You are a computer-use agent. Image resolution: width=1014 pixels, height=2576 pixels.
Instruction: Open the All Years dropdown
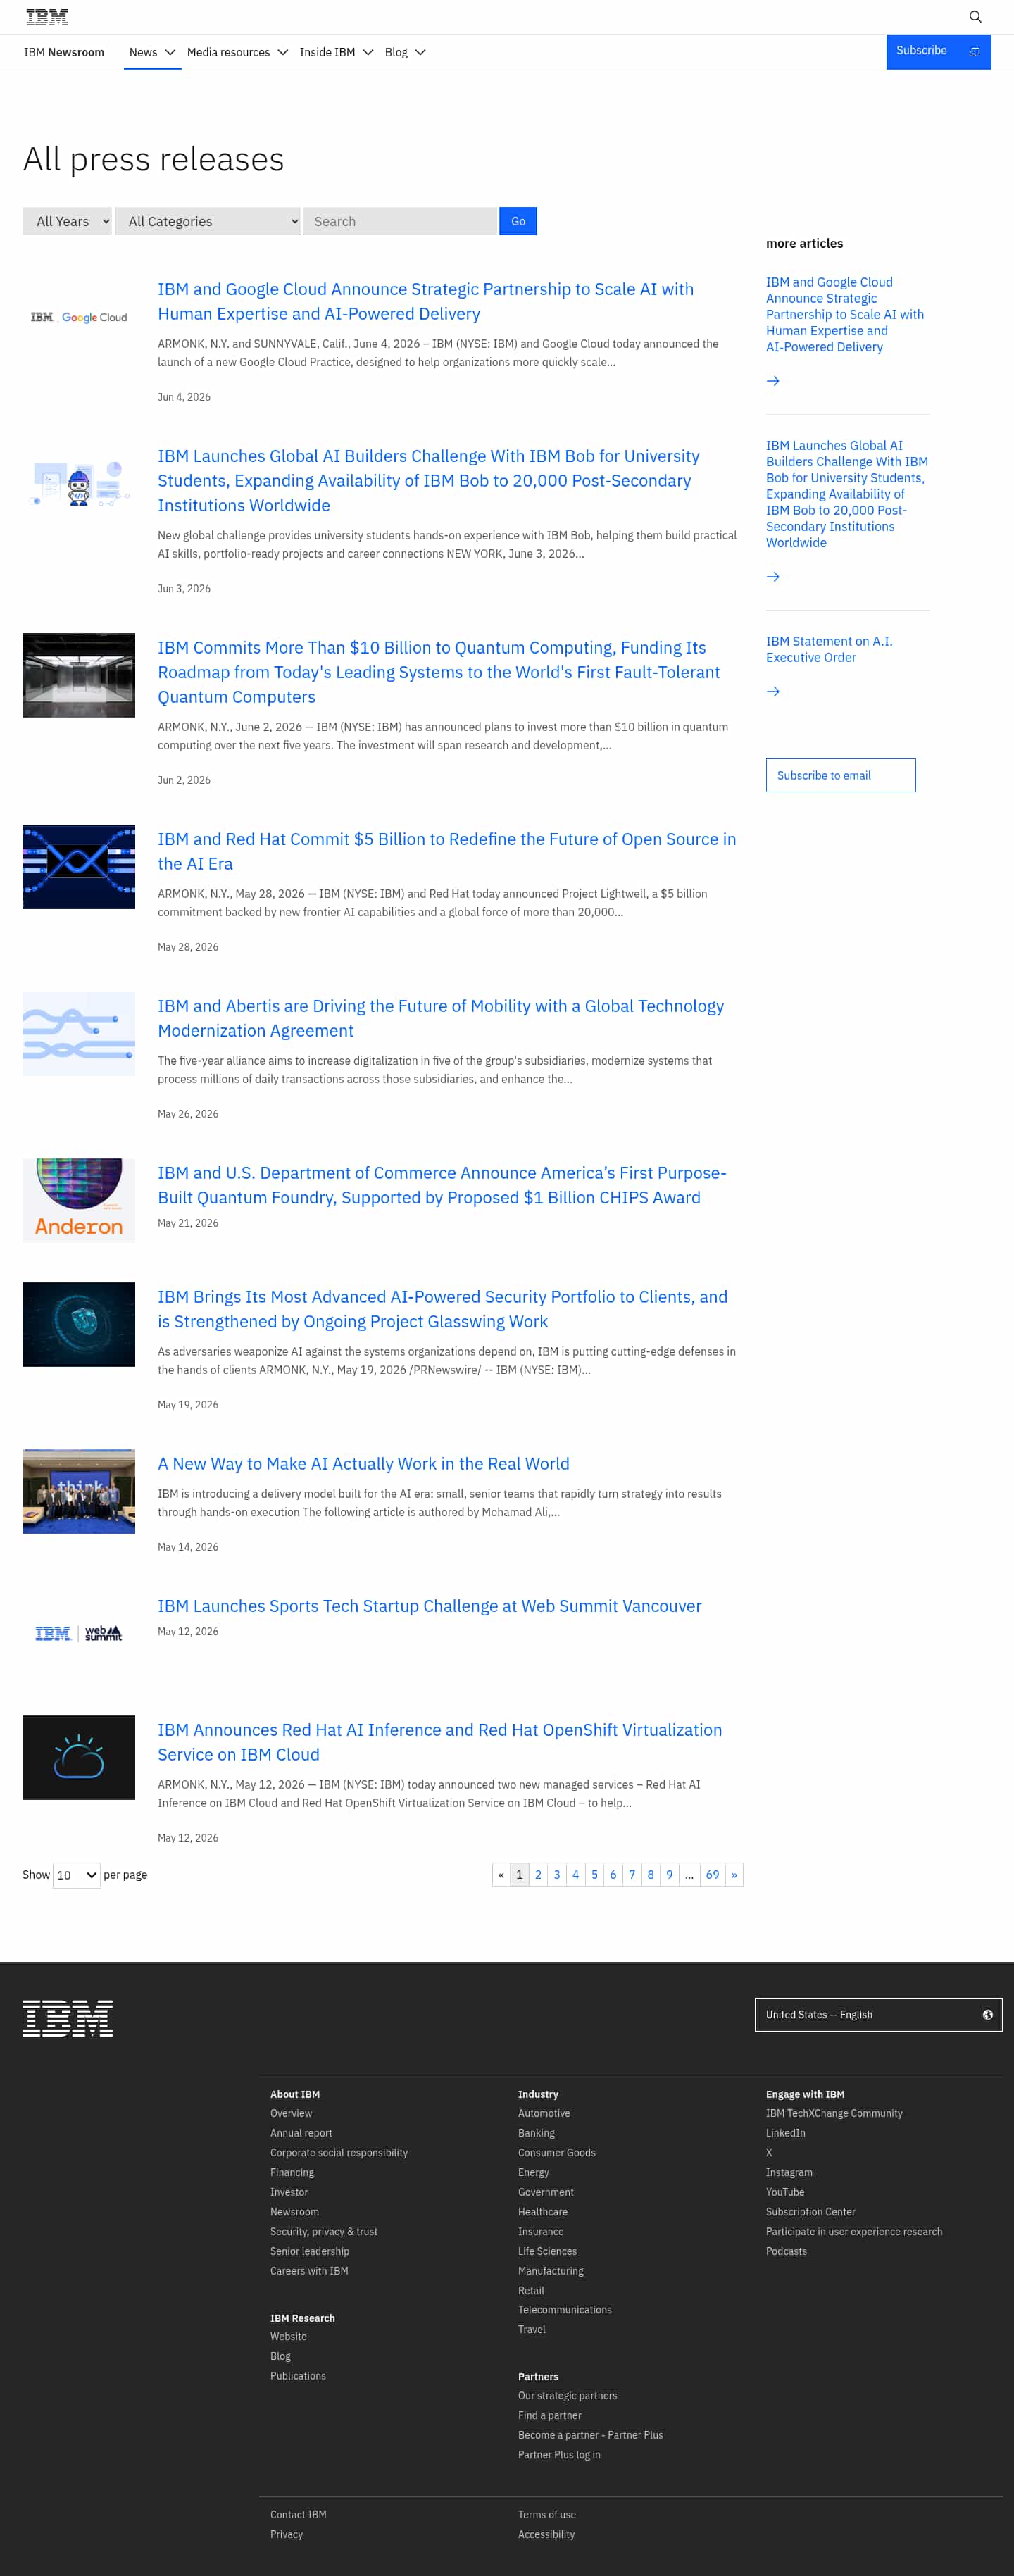click(67, 221)
